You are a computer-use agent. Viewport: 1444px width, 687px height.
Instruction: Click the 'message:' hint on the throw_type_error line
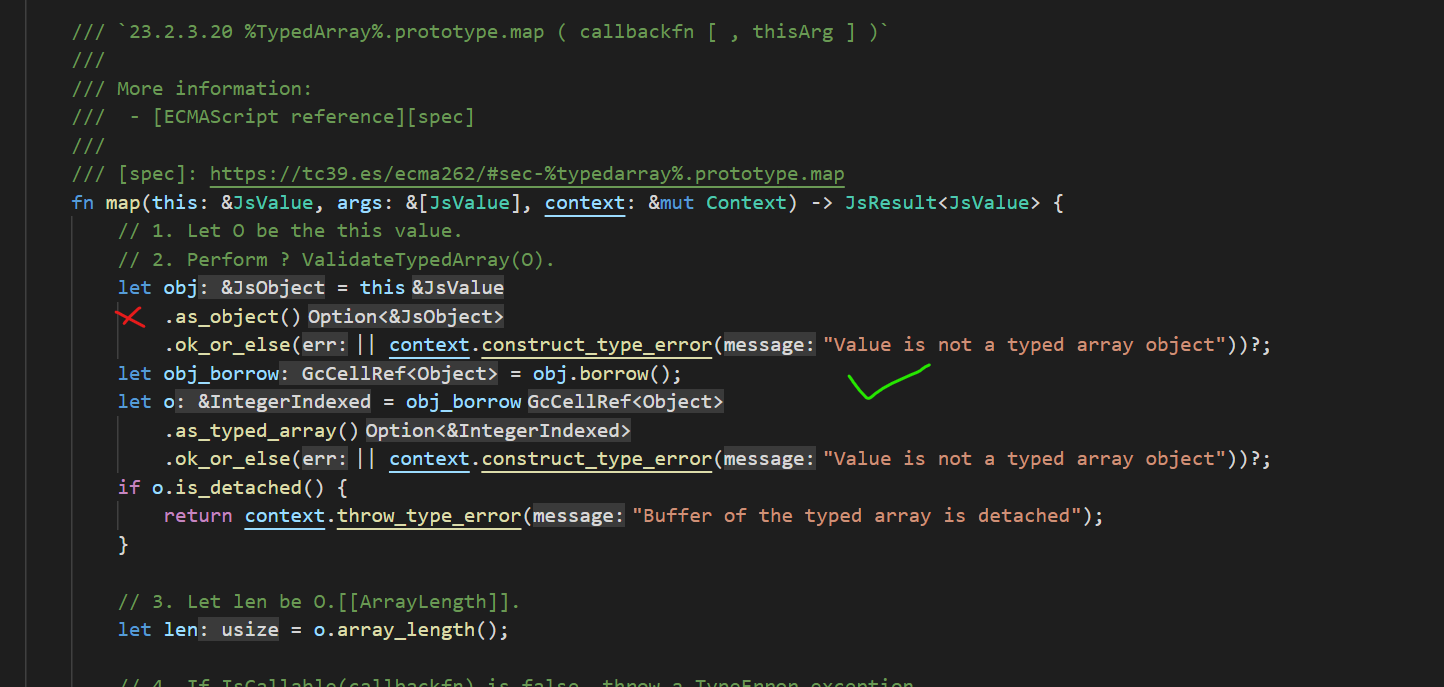click(x=579, y=516)
